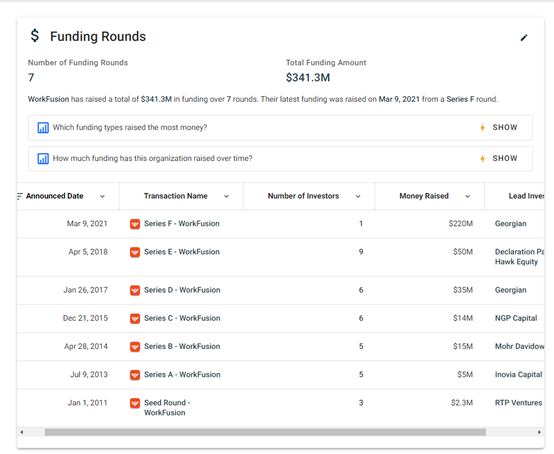Click the Mar 9, 2021 date cell
The width and height of the screenshot is (554, 454).
[x=87, y=224]
